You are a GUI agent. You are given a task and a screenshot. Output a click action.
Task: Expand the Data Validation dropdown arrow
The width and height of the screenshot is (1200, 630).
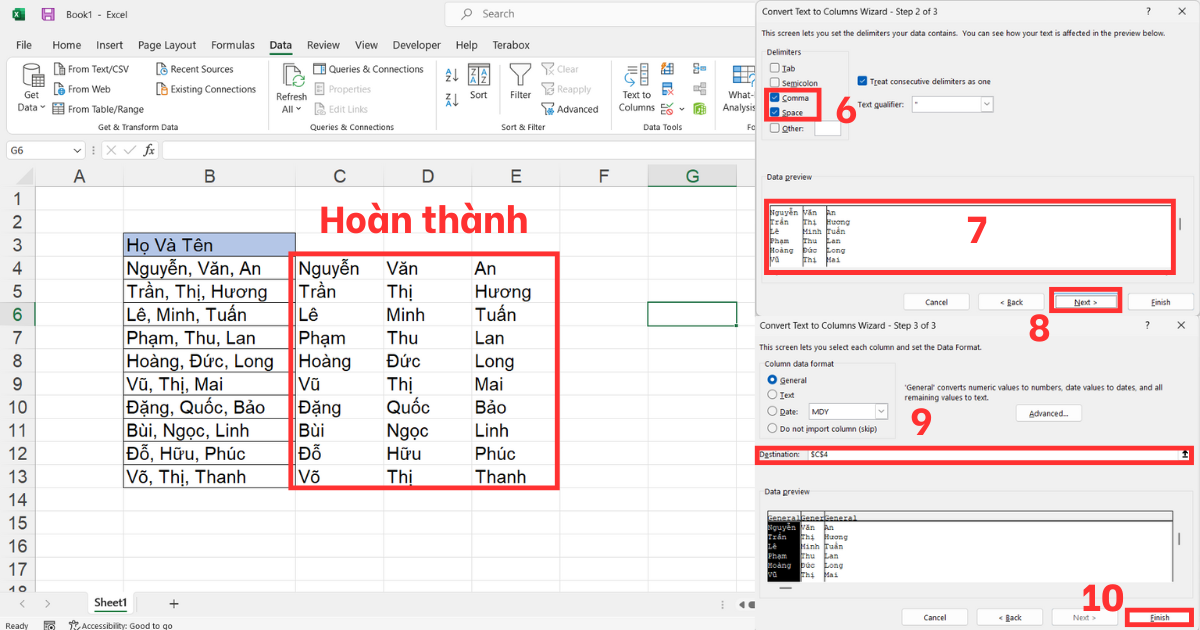coord(682,108)
